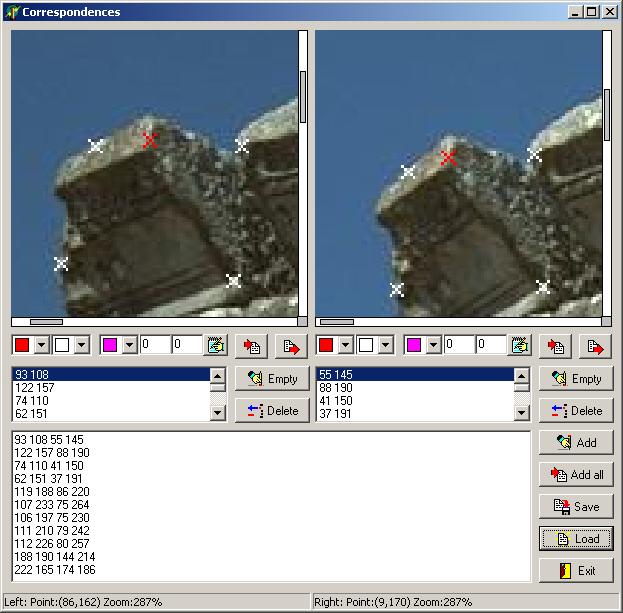Image resolution: width=623 pixels, height=613 pixels.
Task: Select correspondence row '188 190 144 214'
Action: (x=55, y=557)
